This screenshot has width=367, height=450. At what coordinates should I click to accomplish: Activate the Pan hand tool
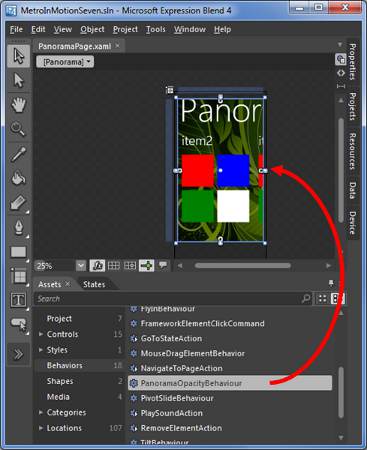click(x=18, y=104)
